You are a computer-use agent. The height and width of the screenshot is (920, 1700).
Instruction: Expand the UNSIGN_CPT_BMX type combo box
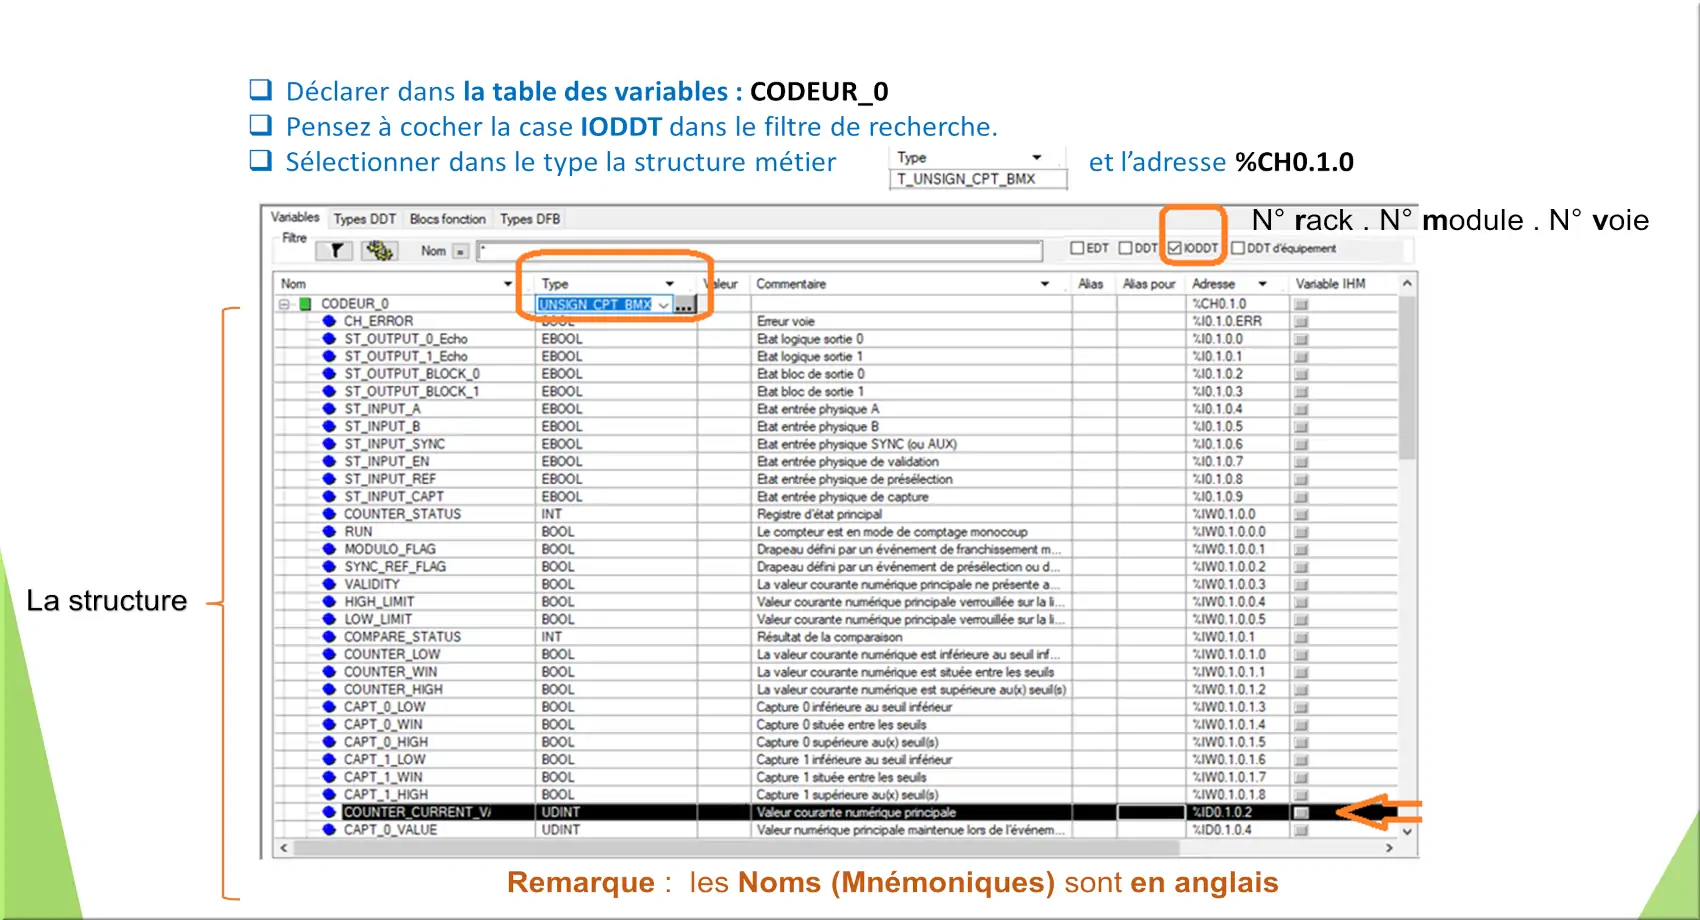[663, 305]
